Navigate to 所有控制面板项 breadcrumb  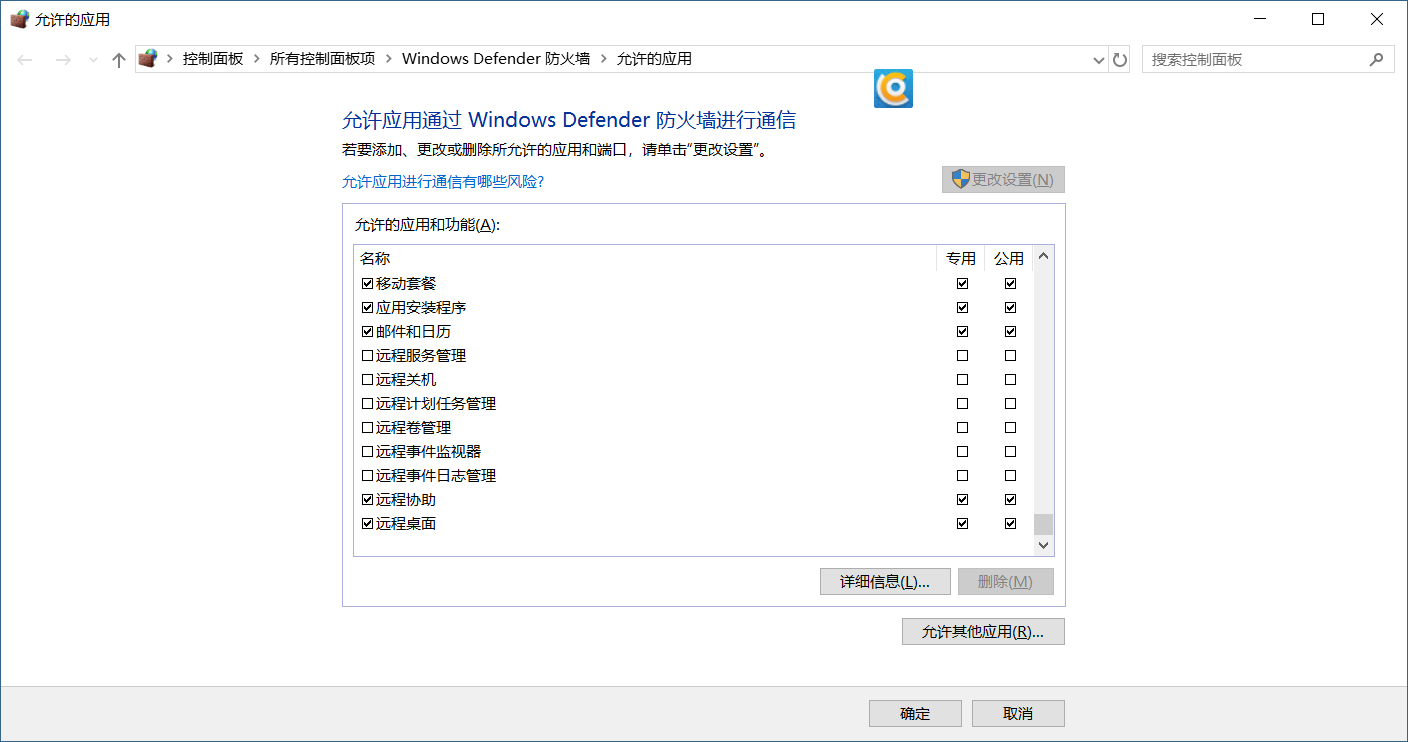click(322, 59)
